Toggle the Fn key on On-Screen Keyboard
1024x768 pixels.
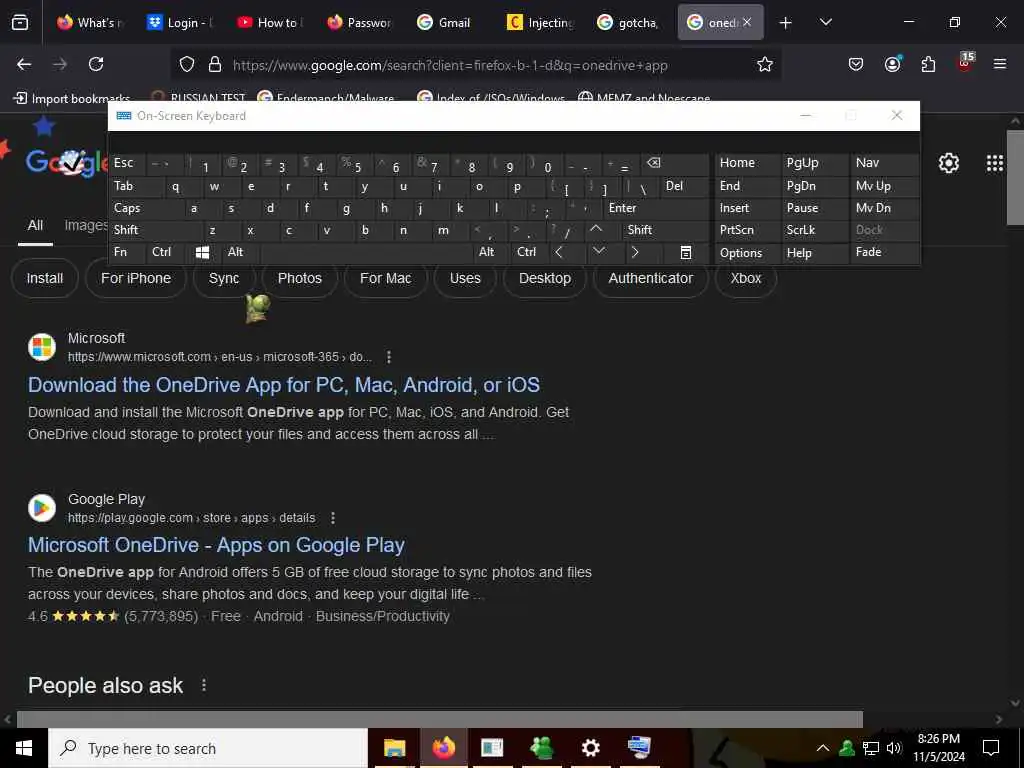[x=128, y=252]
